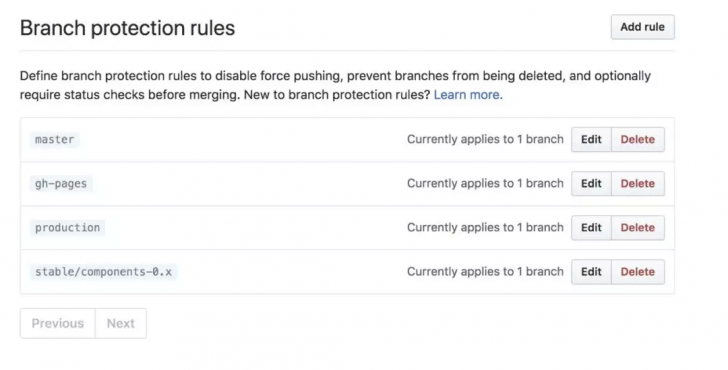
Task: Edit the gh-pages branch rule
Action: [x=591, y=183]
